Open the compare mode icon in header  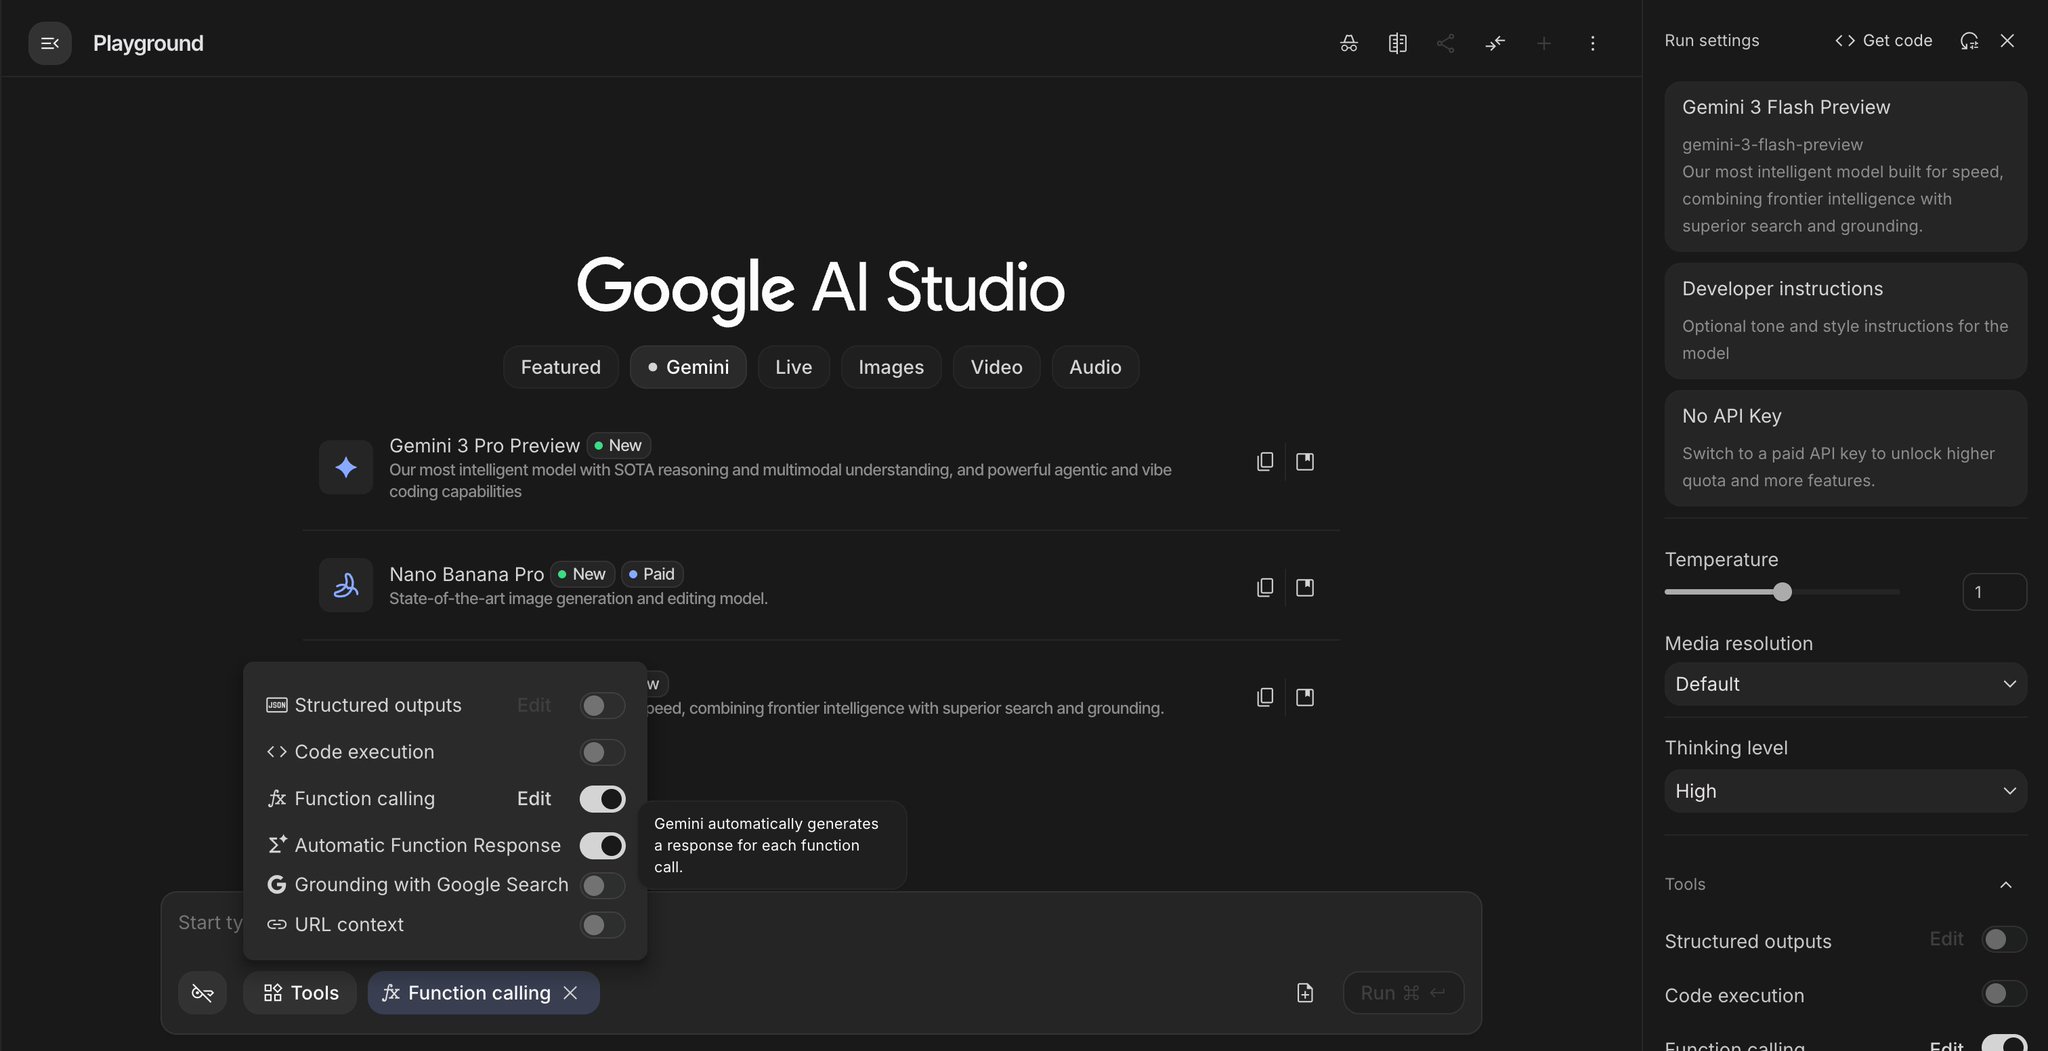pyautogui.click(x=1398, y=43)
